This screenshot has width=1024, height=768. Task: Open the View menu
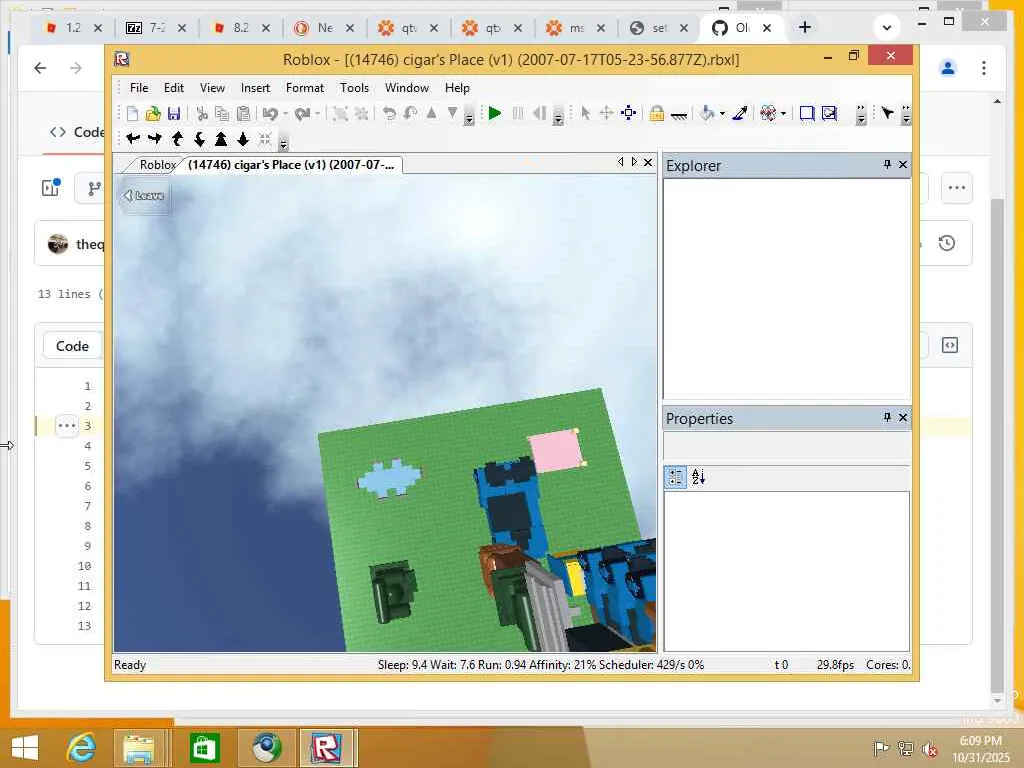pyautogui.click(x=212, y=88)
